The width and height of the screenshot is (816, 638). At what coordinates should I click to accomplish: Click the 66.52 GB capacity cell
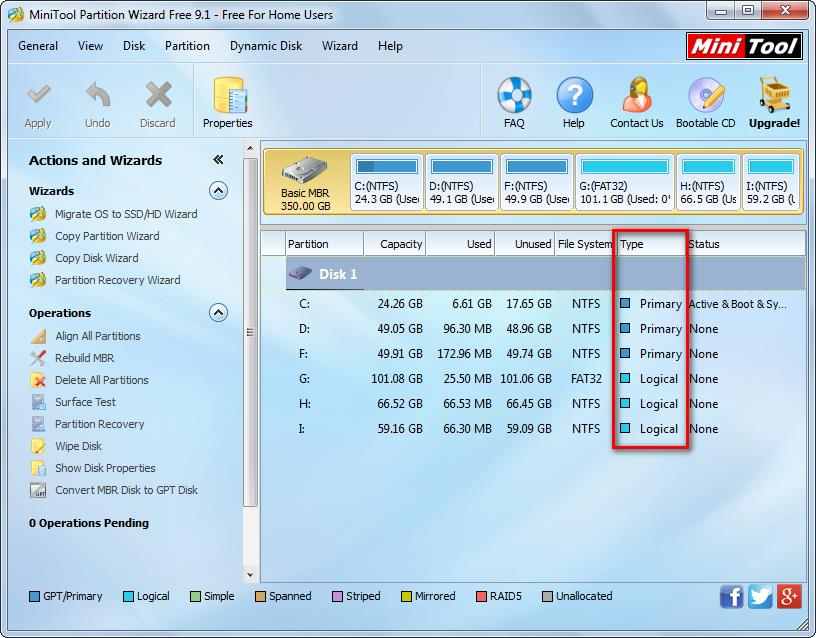[400, 404]
